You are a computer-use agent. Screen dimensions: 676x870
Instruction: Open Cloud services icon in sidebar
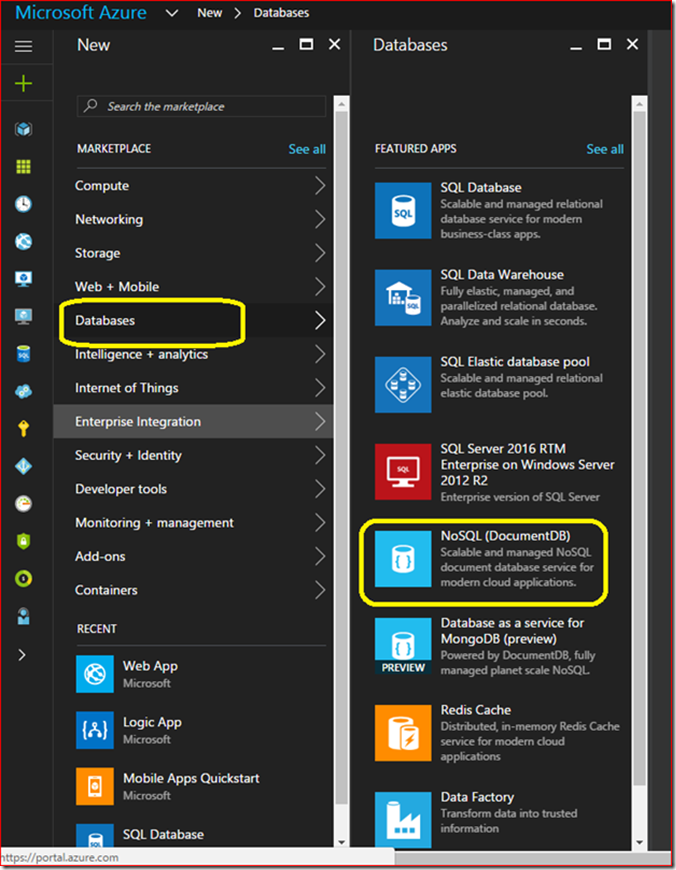(23, 391)
